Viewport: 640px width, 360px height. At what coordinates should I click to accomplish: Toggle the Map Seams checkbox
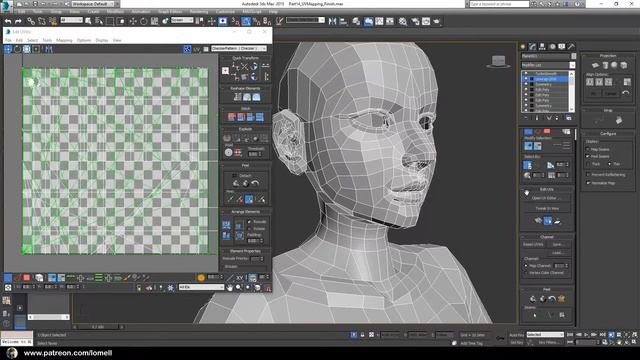[x=588, y=149]
